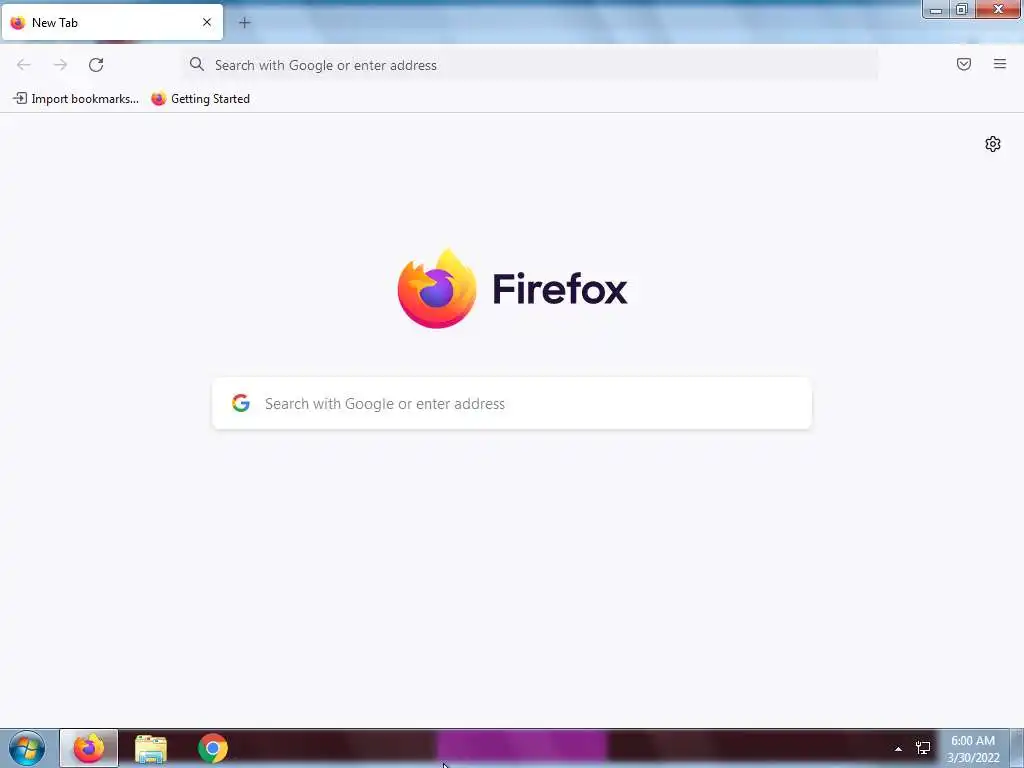The width and height of the screenshot is (1024, 768).
Task: Click Firefox icon in taskbar
Action: pyautogui.click(x=89, y=748)
